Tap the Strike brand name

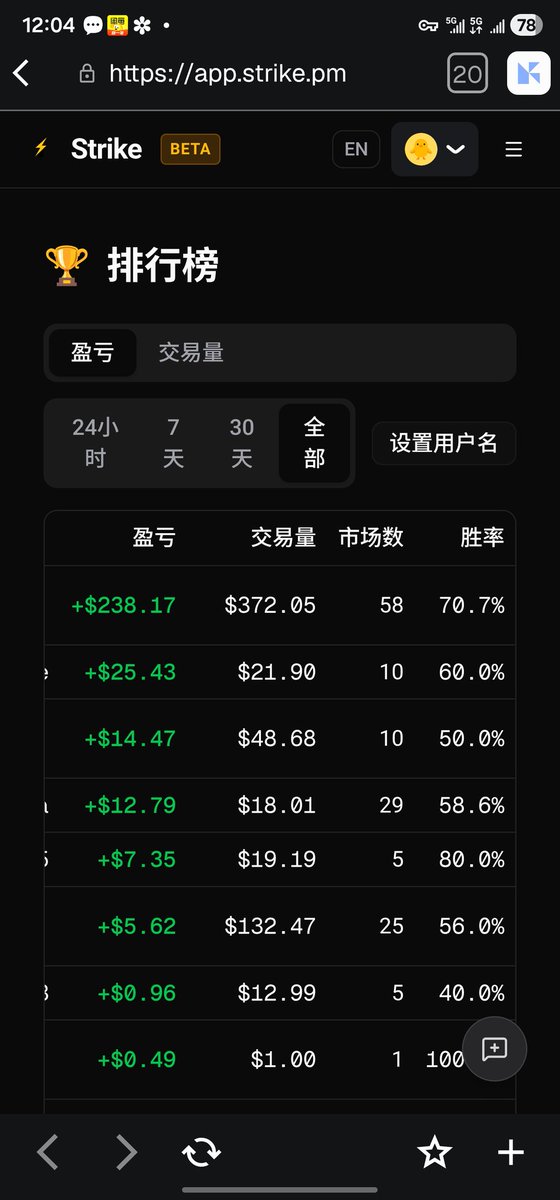click(106, 149)
